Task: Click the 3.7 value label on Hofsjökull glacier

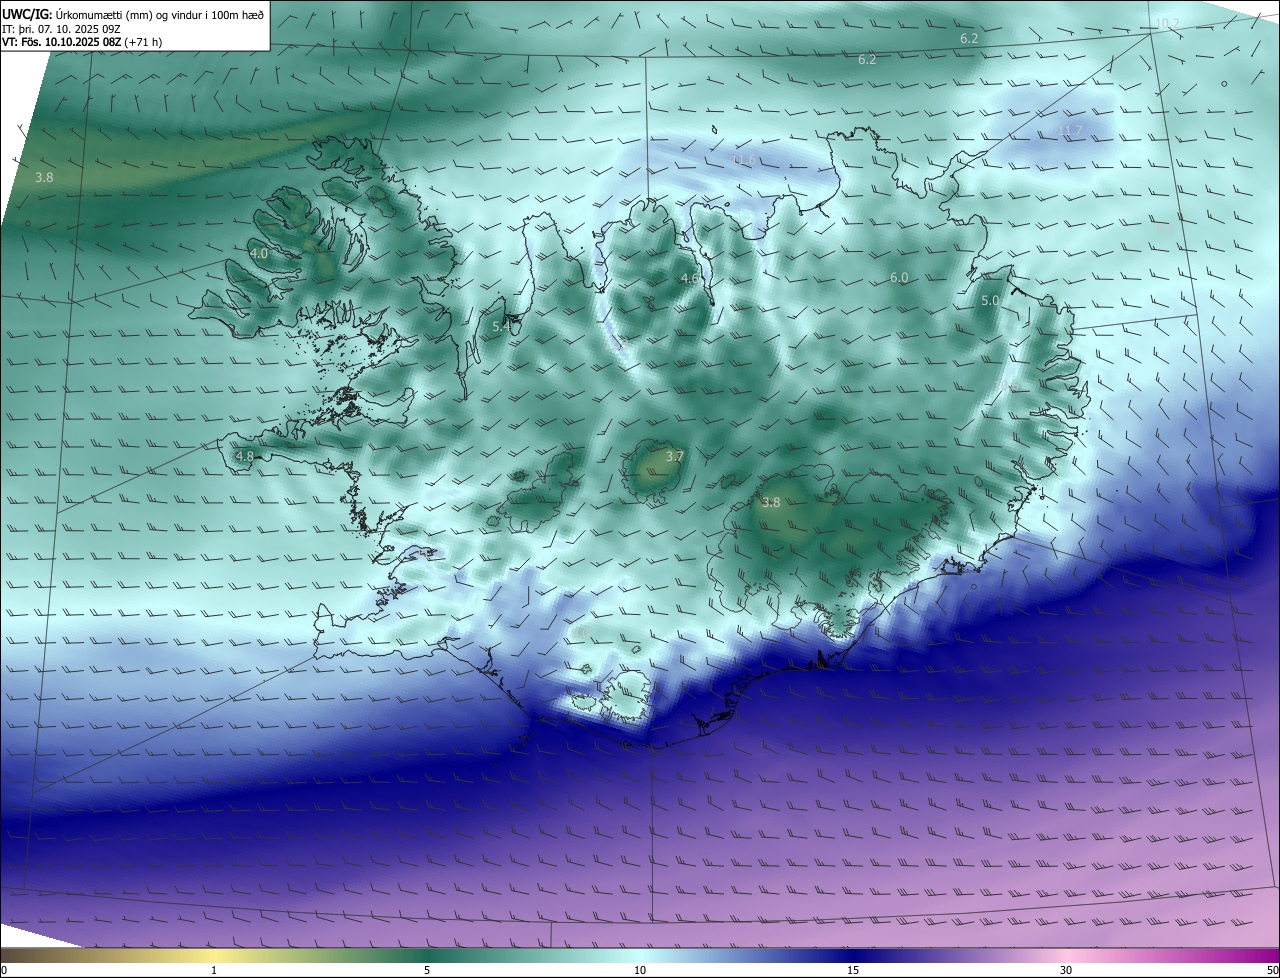Action: click(x=675, y=456)
